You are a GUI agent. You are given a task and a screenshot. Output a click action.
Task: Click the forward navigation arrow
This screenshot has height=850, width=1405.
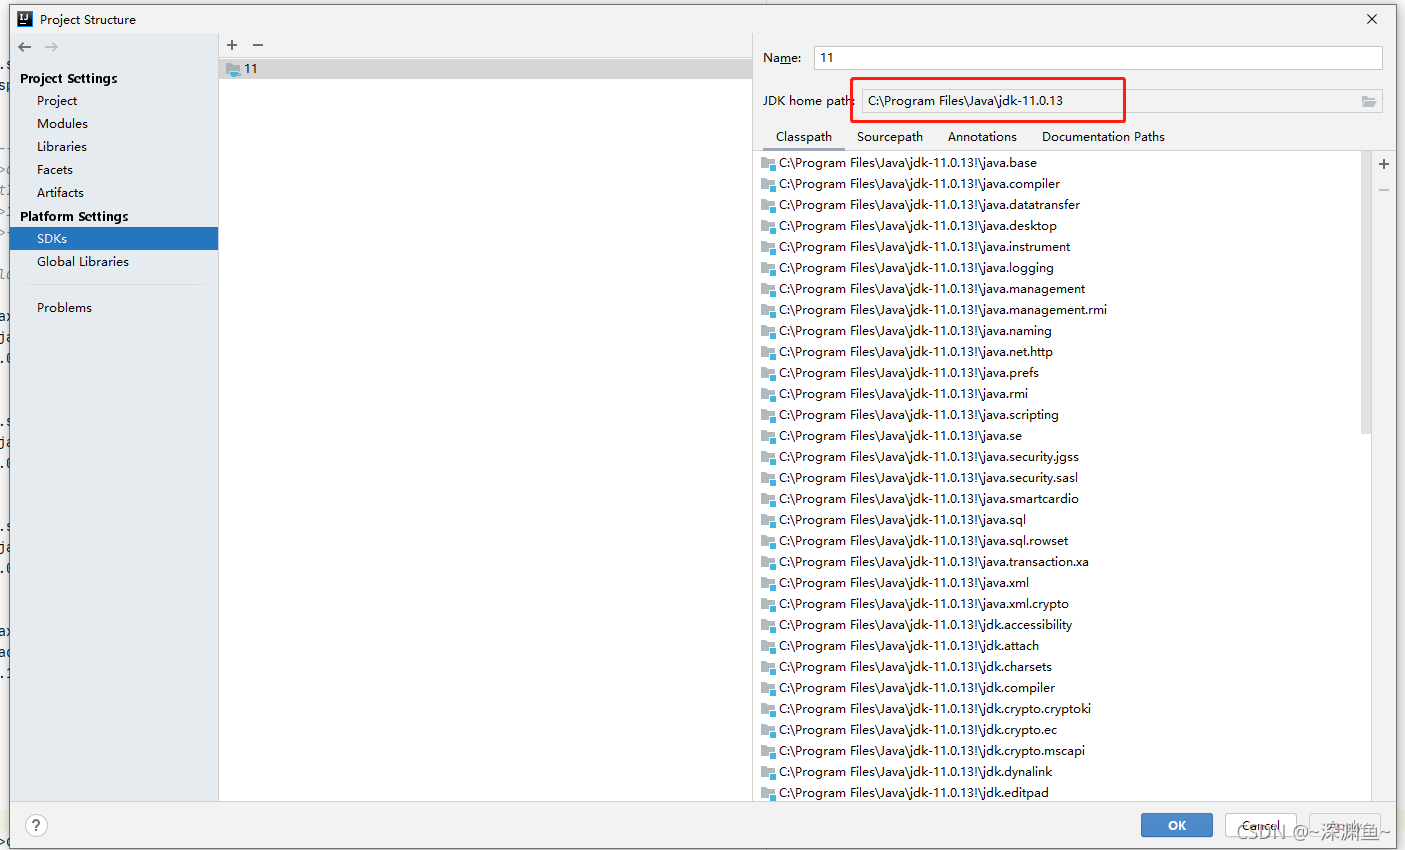[51, 47]
